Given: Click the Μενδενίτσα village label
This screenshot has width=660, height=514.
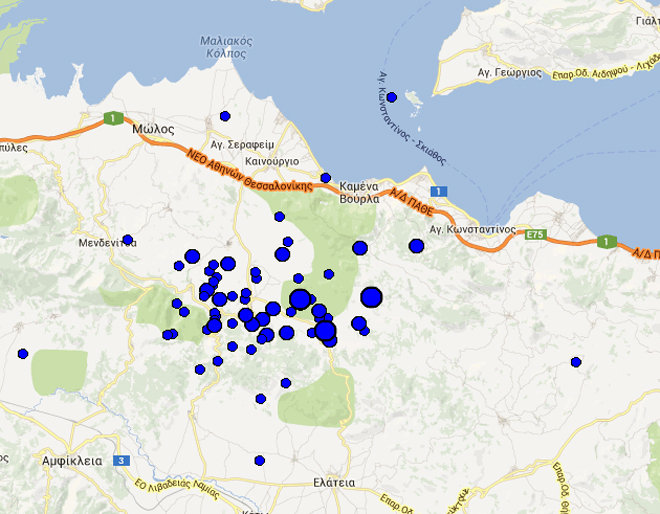Looking at the screenshot, I should (106, 242).
